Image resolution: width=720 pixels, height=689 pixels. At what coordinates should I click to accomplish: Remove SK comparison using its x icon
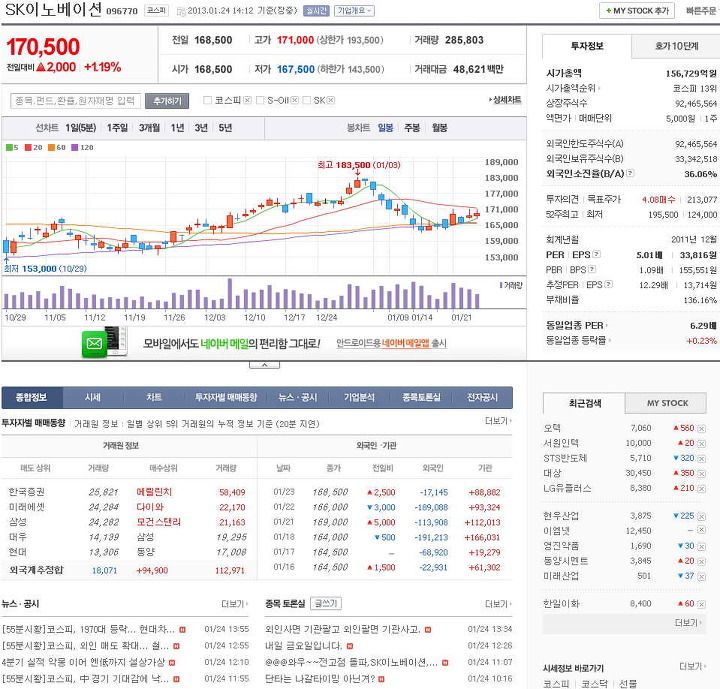coord(331,100)
